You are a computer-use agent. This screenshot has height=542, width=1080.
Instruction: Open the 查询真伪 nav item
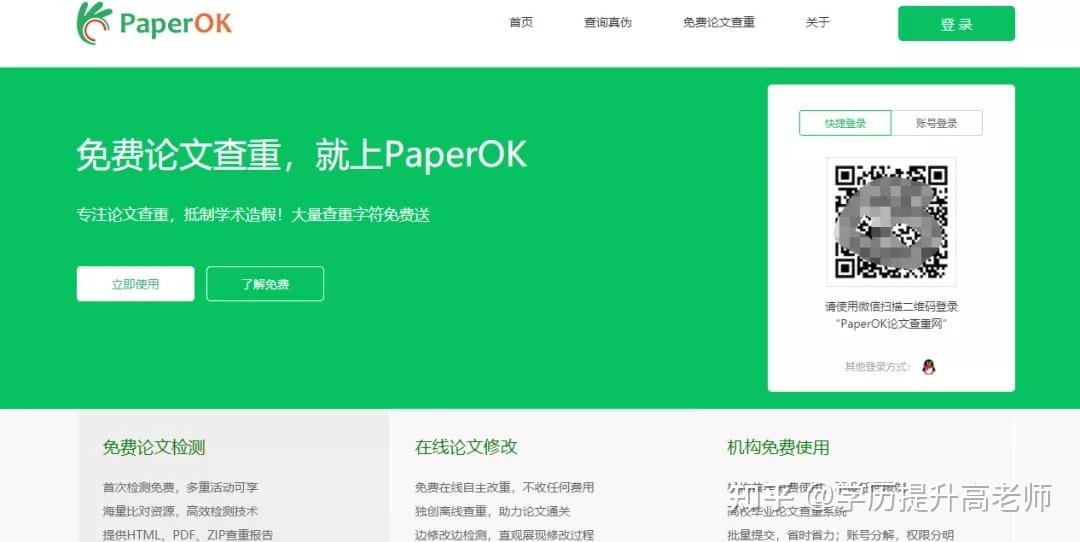[608, 23]
